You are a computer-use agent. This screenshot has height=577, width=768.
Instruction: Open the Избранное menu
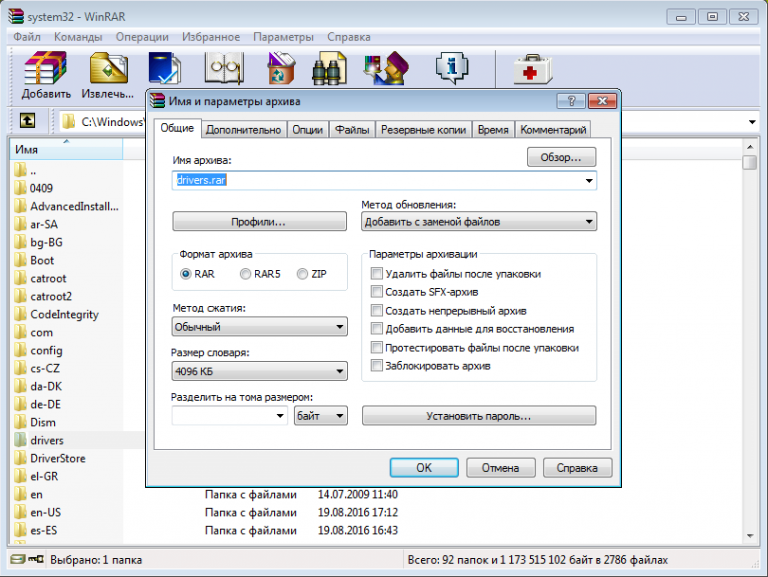[211, 37]
